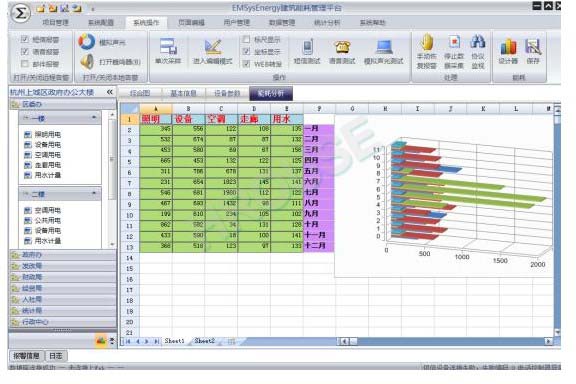Click the telephone 语音测试 icon
The height and width of the screenshot is (384, 576).
pos(342,47)
